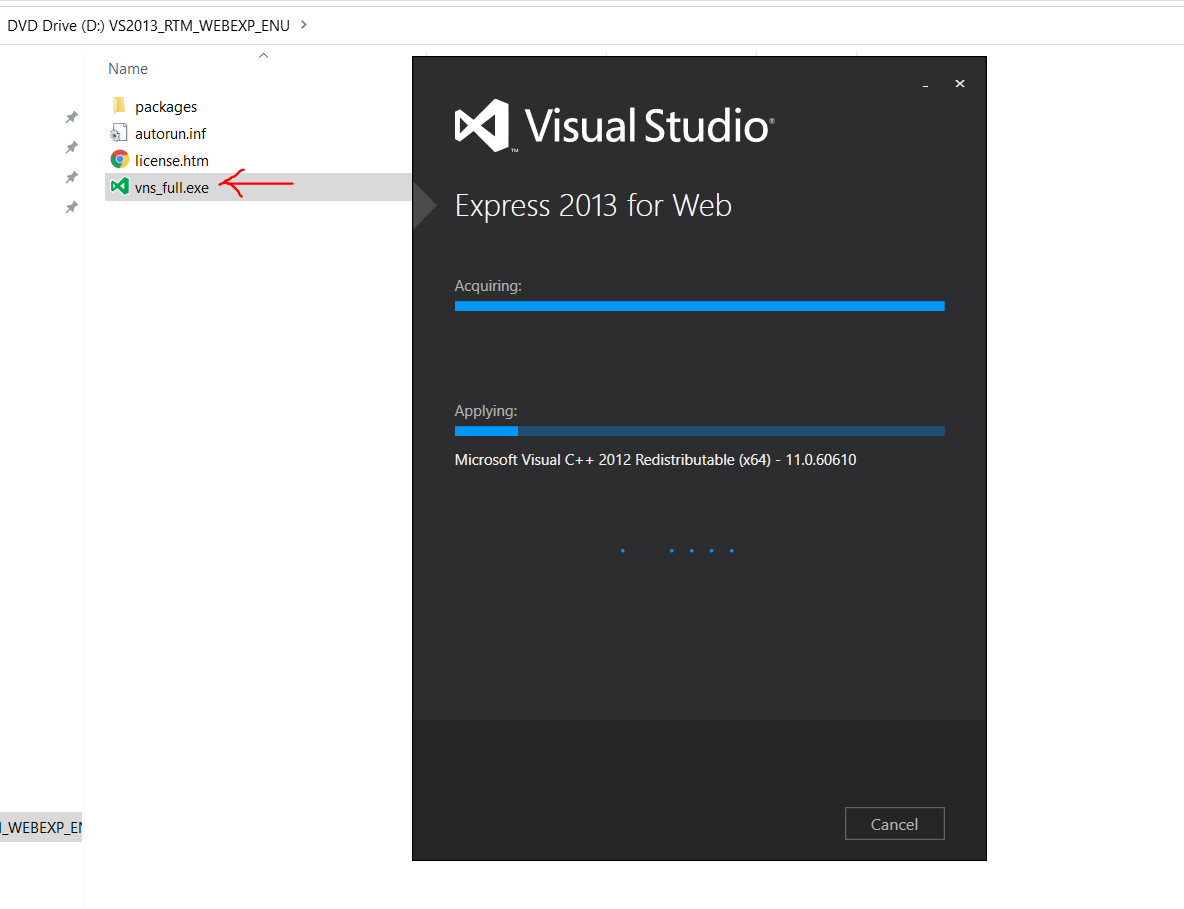This screenshot has height=909, width=1184.
Task: Click the Applying label
Action: click(x=486, y=411)
